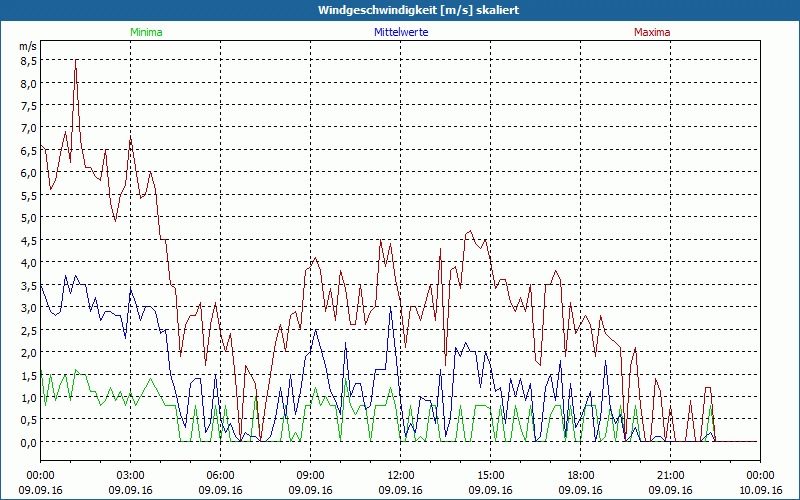The width and height of the screenshot is (800, 500).
Task: Click the blue Mittelwerte legend label
Action: point(401,32)
